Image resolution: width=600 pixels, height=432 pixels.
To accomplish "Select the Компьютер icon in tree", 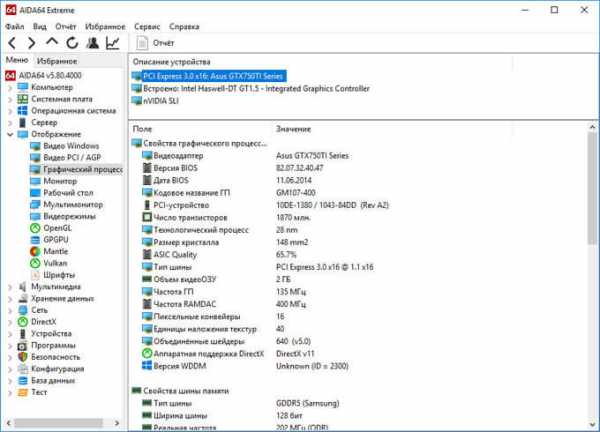I will pyautogui.click(x=23, y=87).
